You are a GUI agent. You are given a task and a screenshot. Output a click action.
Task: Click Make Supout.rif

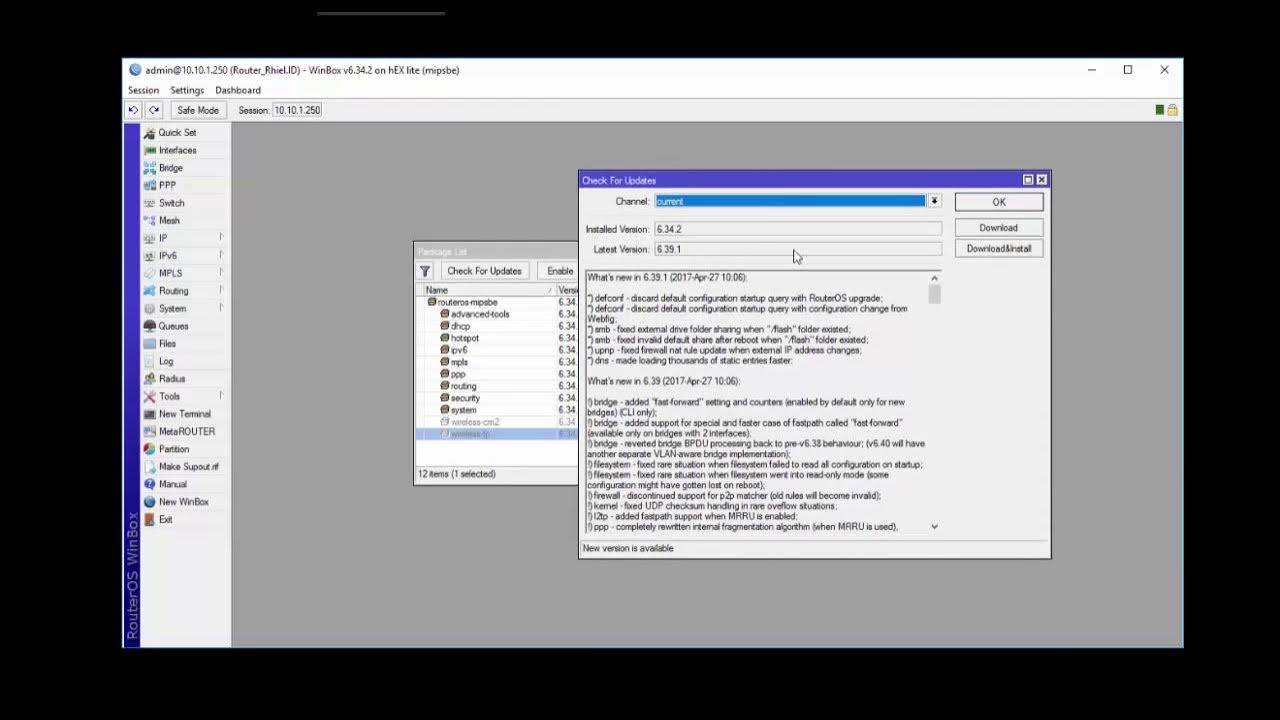coord(188,466)
